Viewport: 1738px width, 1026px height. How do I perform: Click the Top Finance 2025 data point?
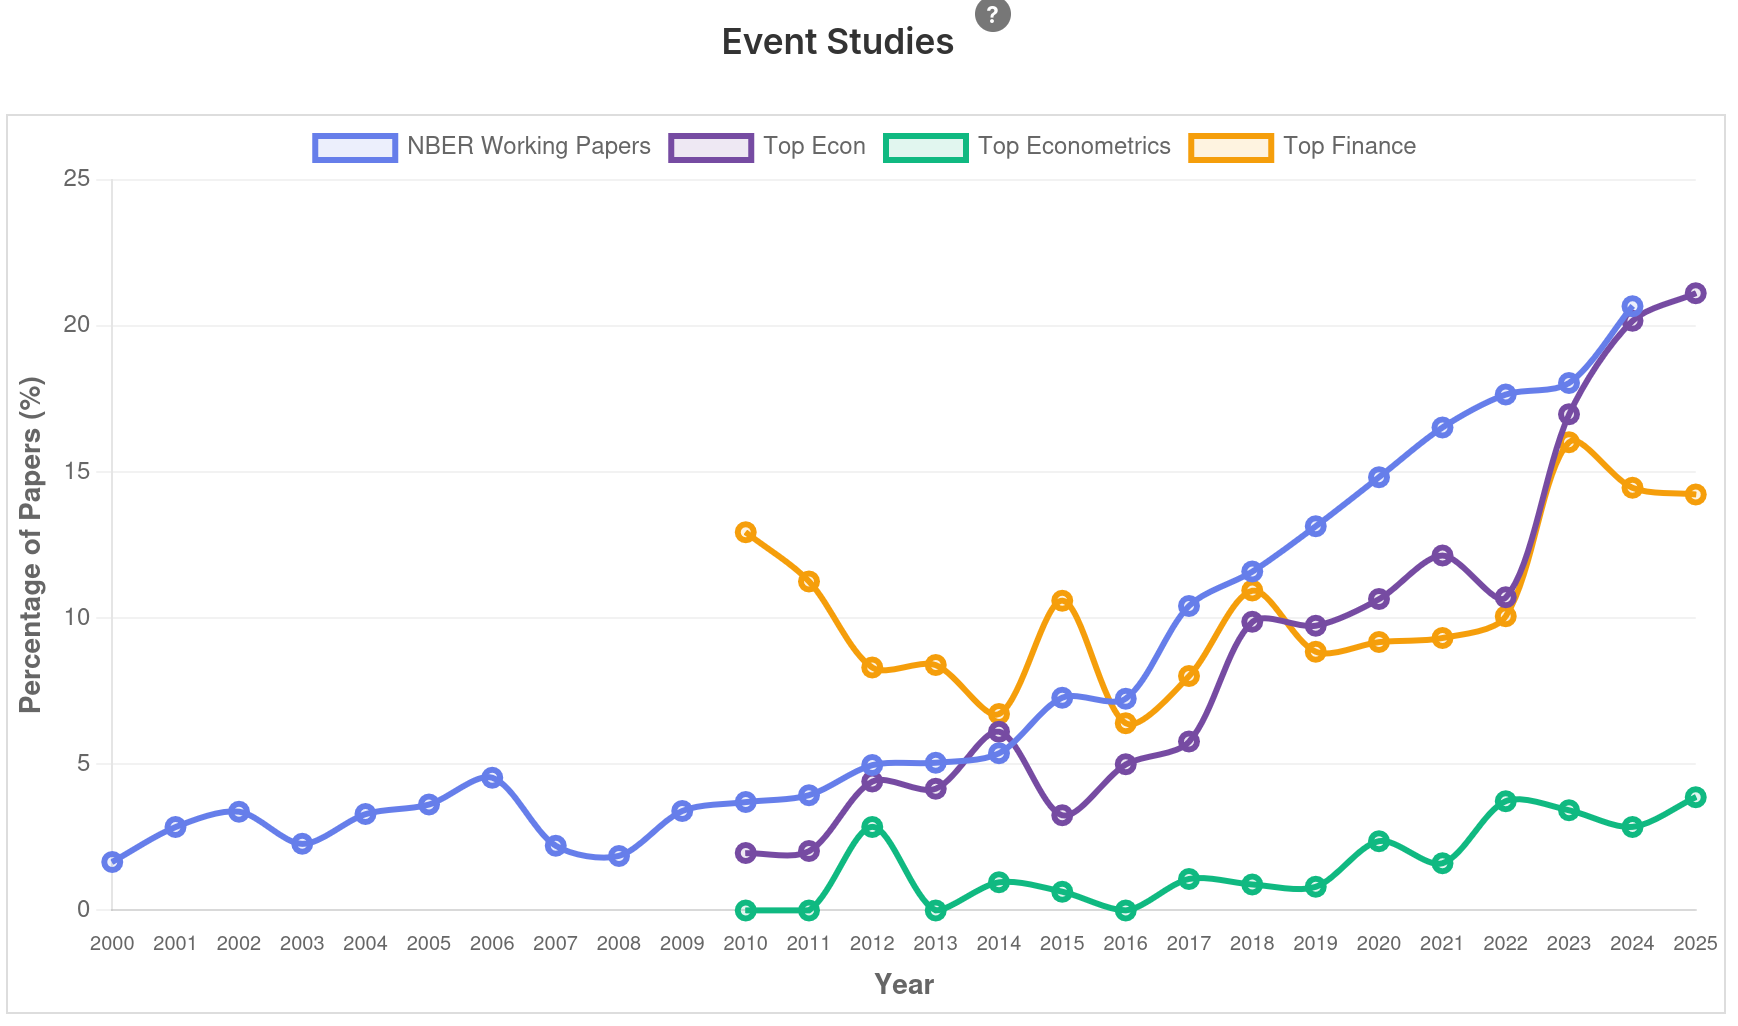1695,494
